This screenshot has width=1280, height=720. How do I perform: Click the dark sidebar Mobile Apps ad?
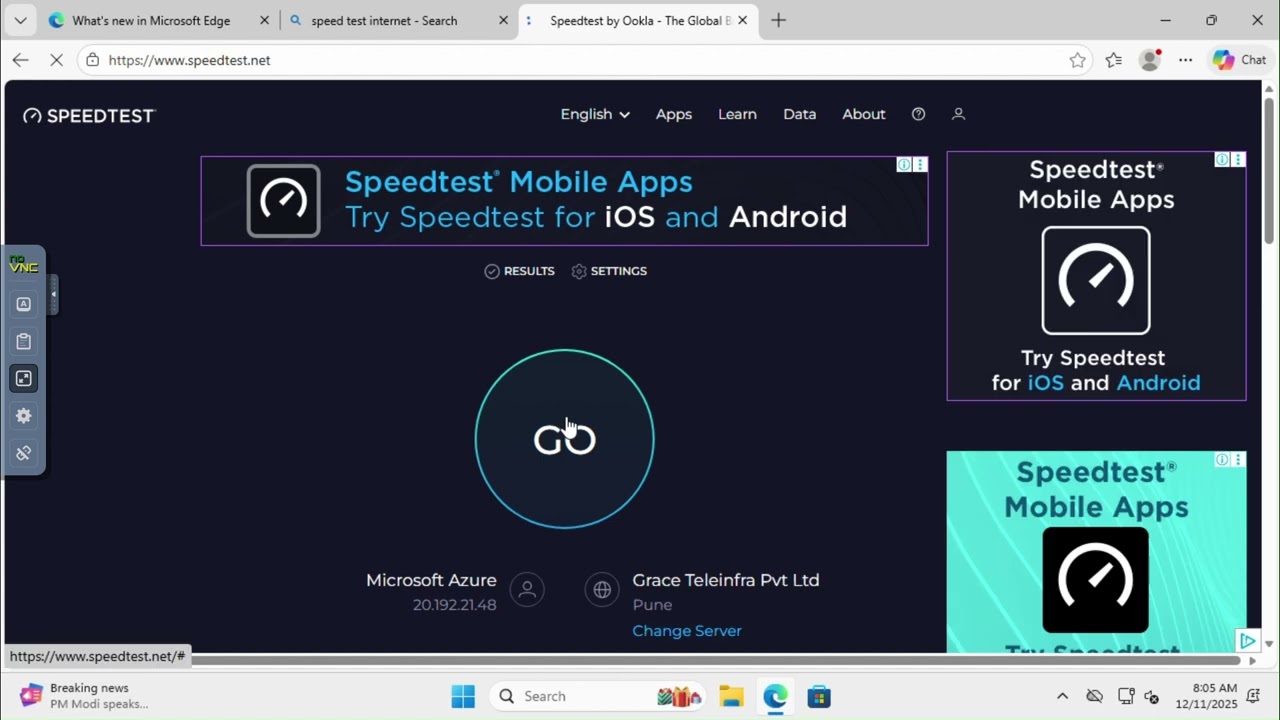tap(1096, 276)
